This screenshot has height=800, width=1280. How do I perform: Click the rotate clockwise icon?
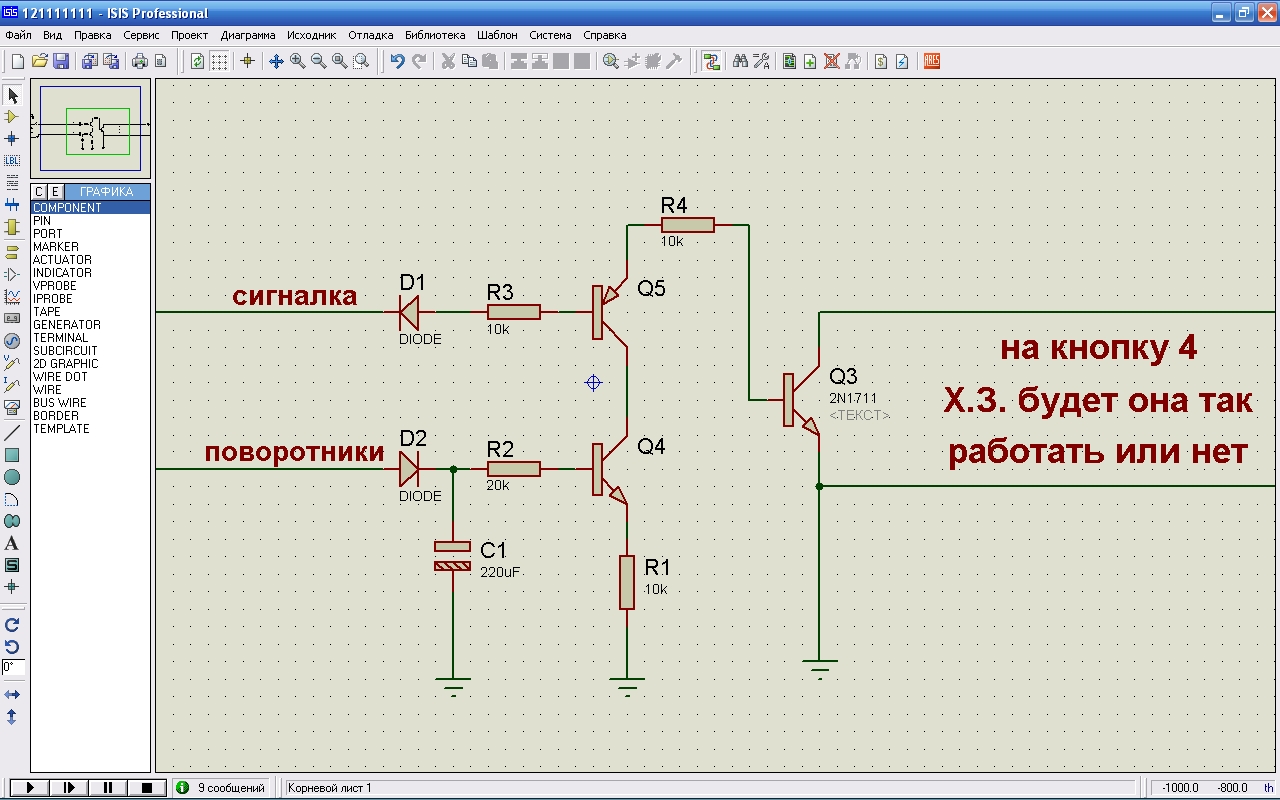click(x=12, y=624)
